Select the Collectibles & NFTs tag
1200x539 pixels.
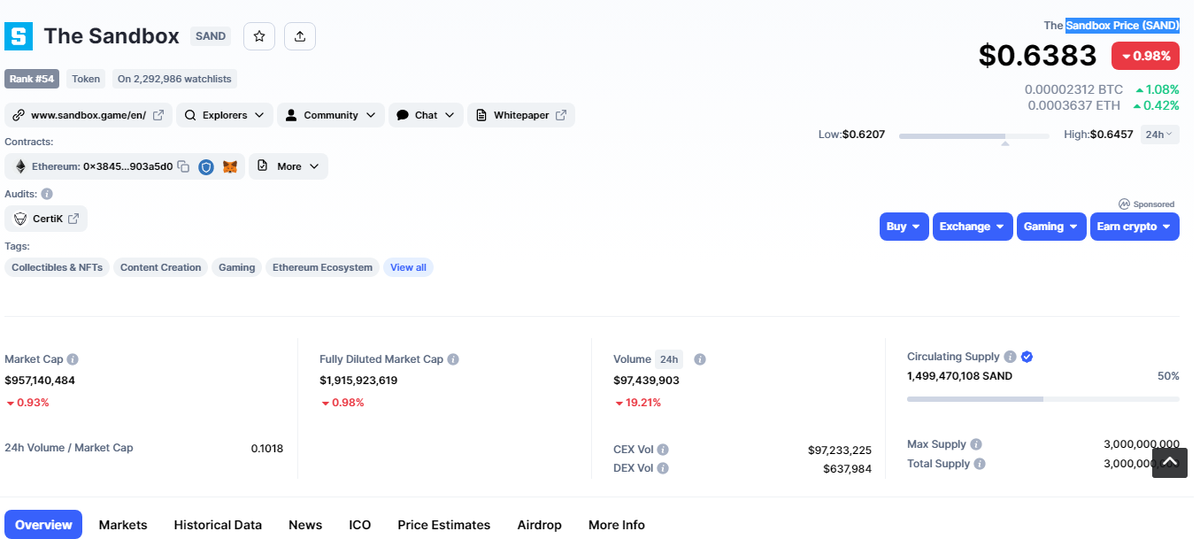57,267
